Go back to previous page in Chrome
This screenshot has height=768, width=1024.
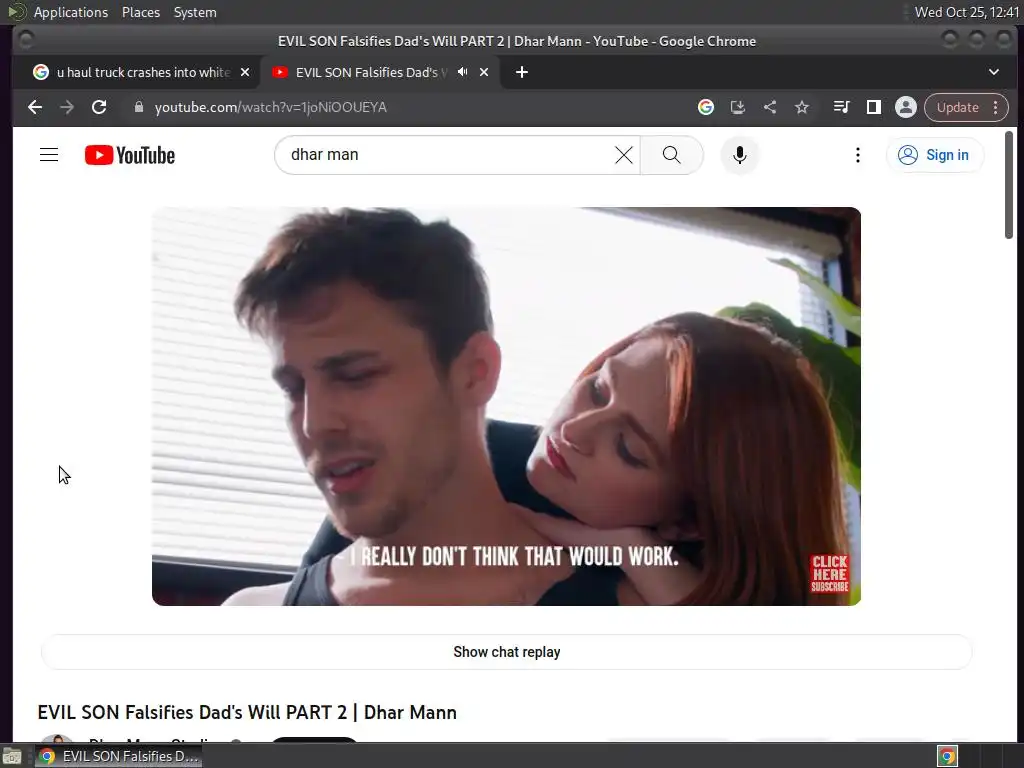click(35, 107)
